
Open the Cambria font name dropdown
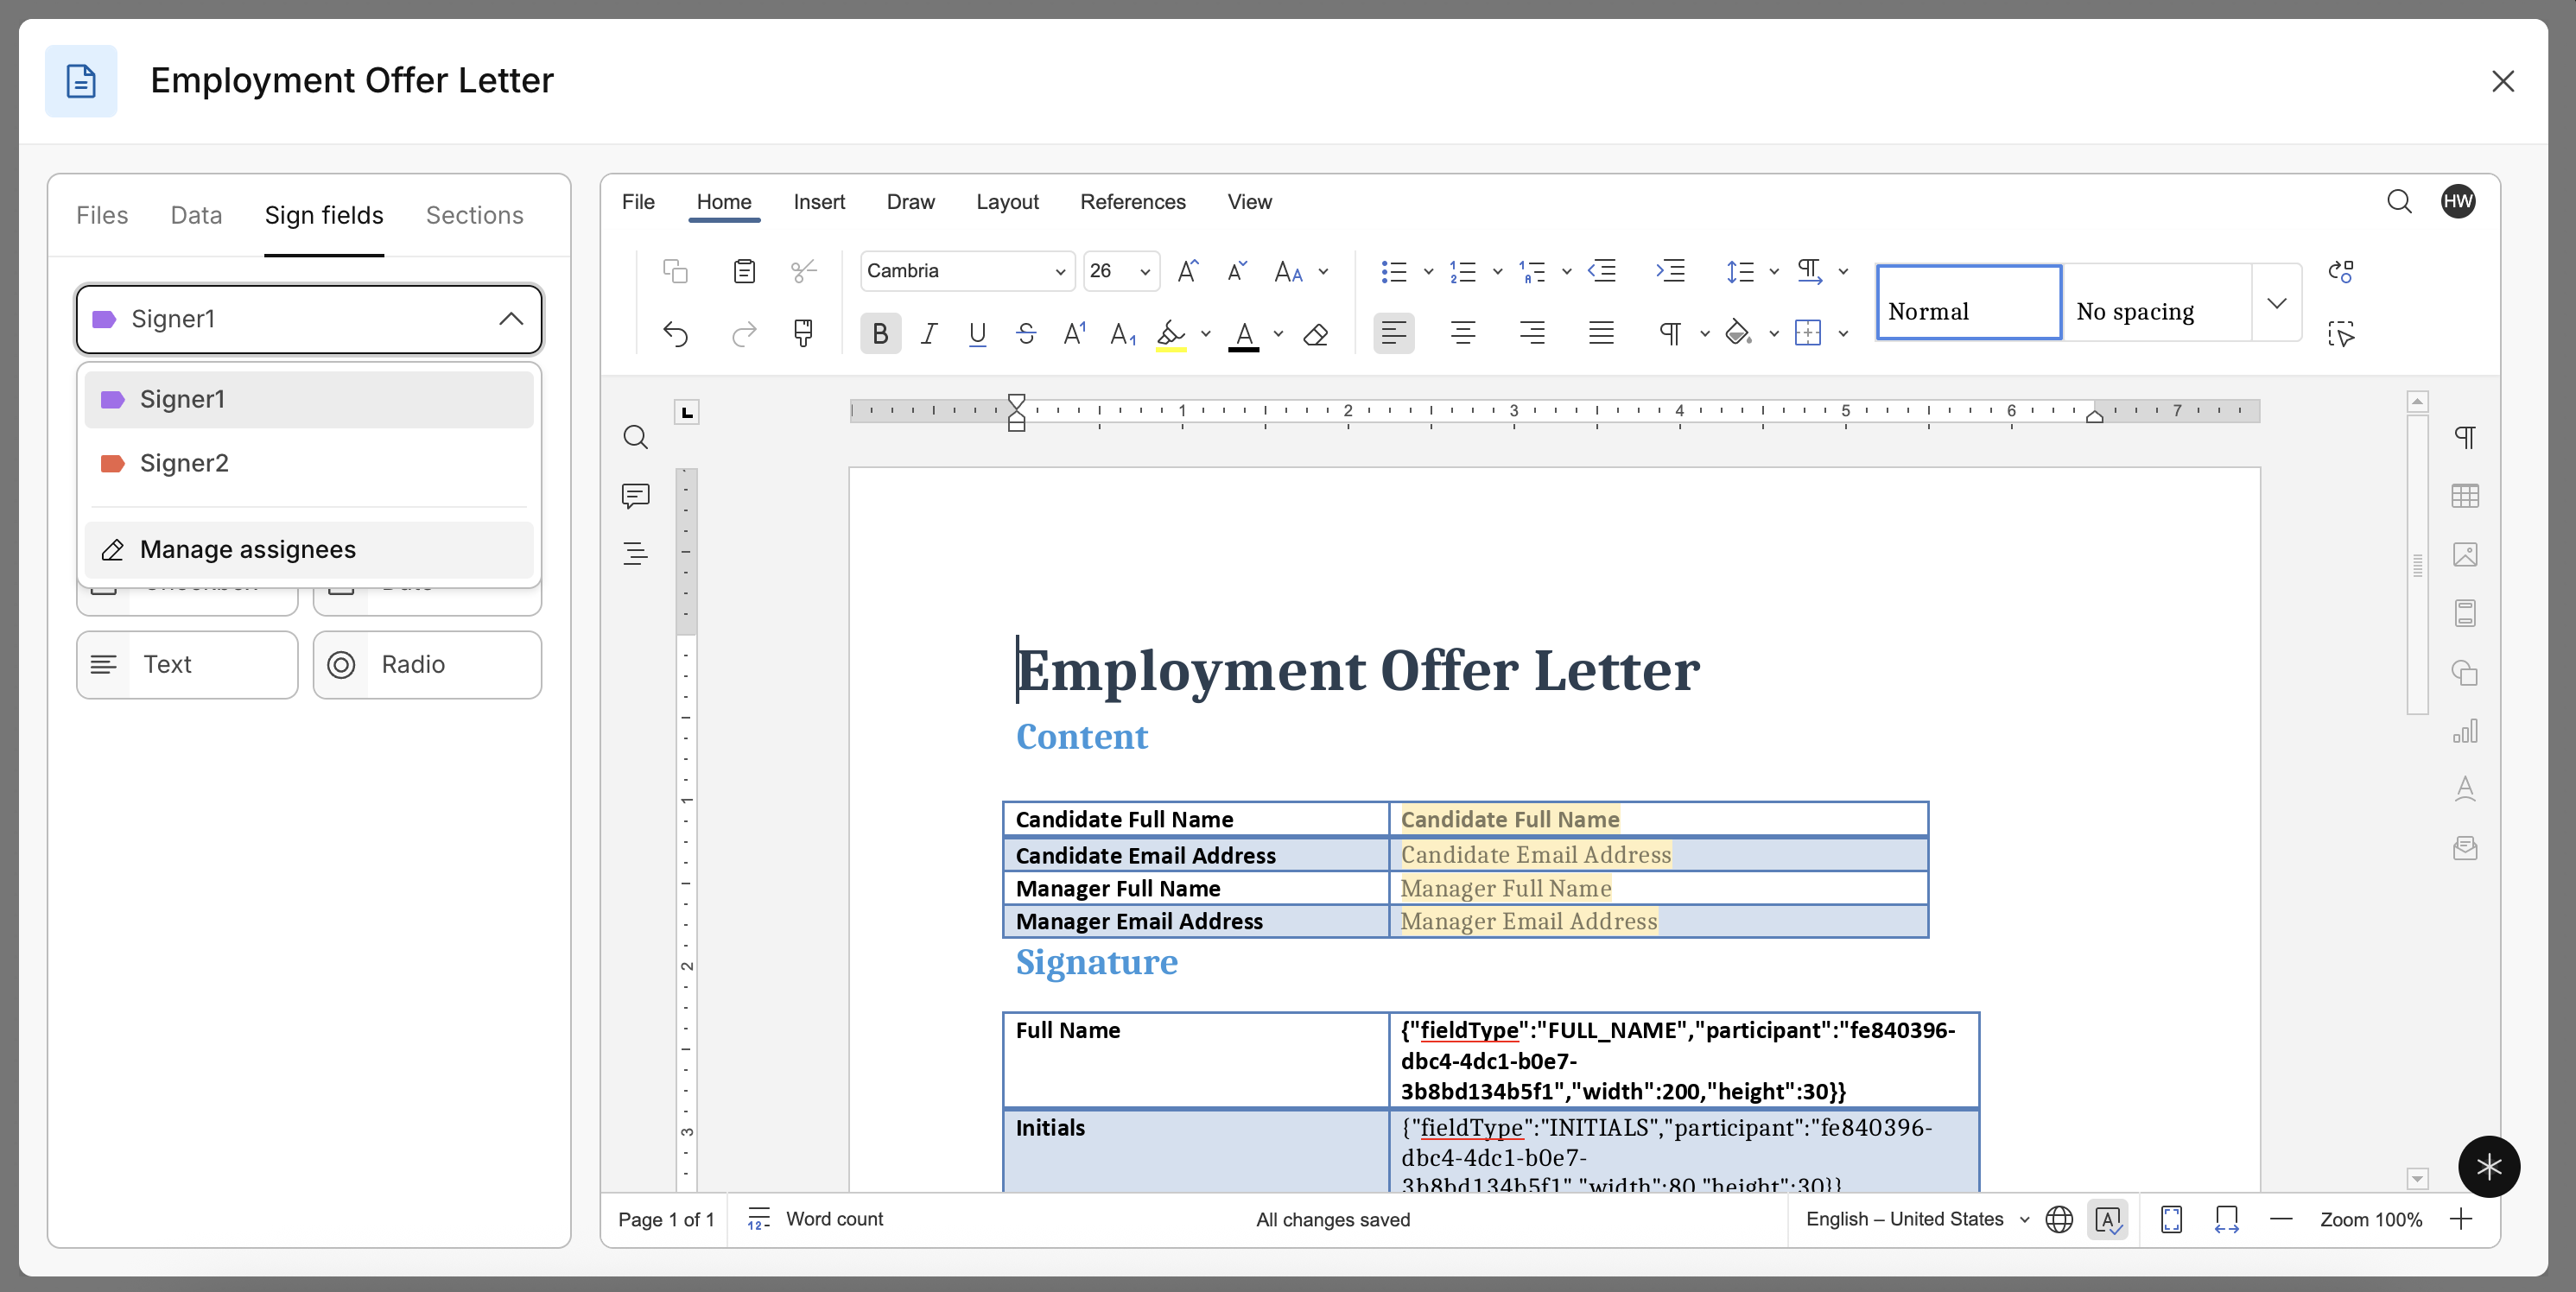(1060, 272)
